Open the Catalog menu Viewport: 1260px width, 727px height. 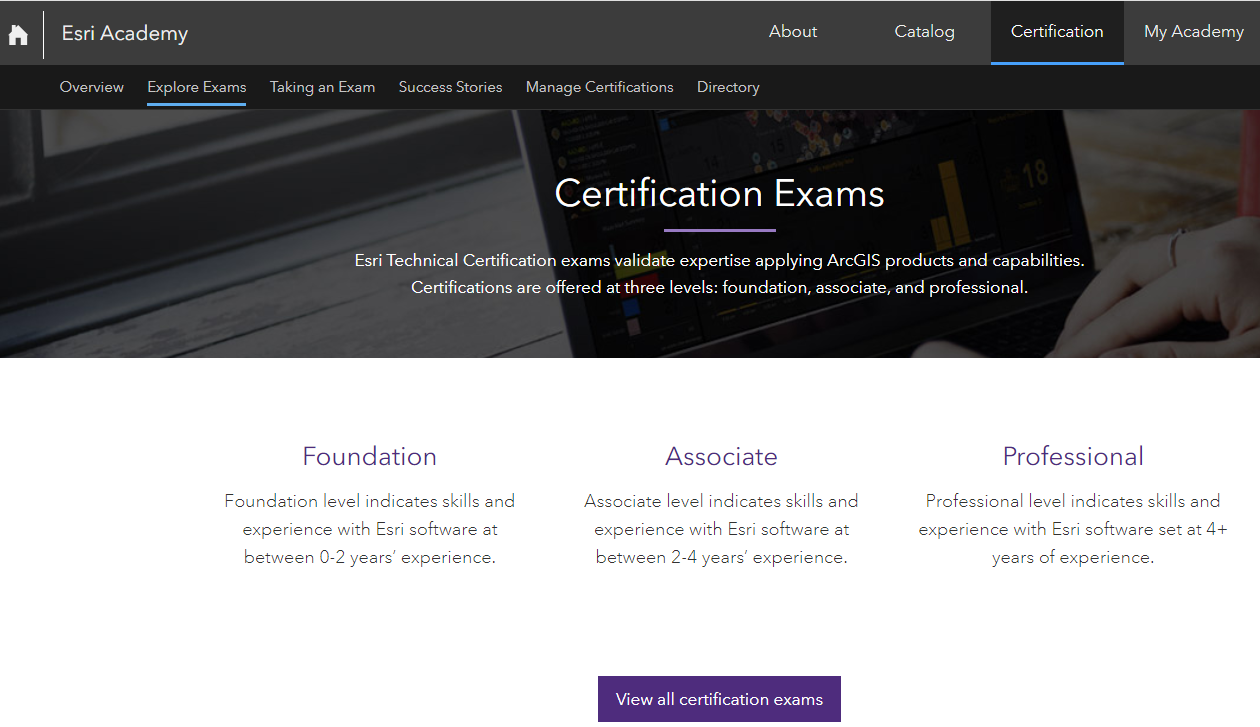tap(924, 32)
